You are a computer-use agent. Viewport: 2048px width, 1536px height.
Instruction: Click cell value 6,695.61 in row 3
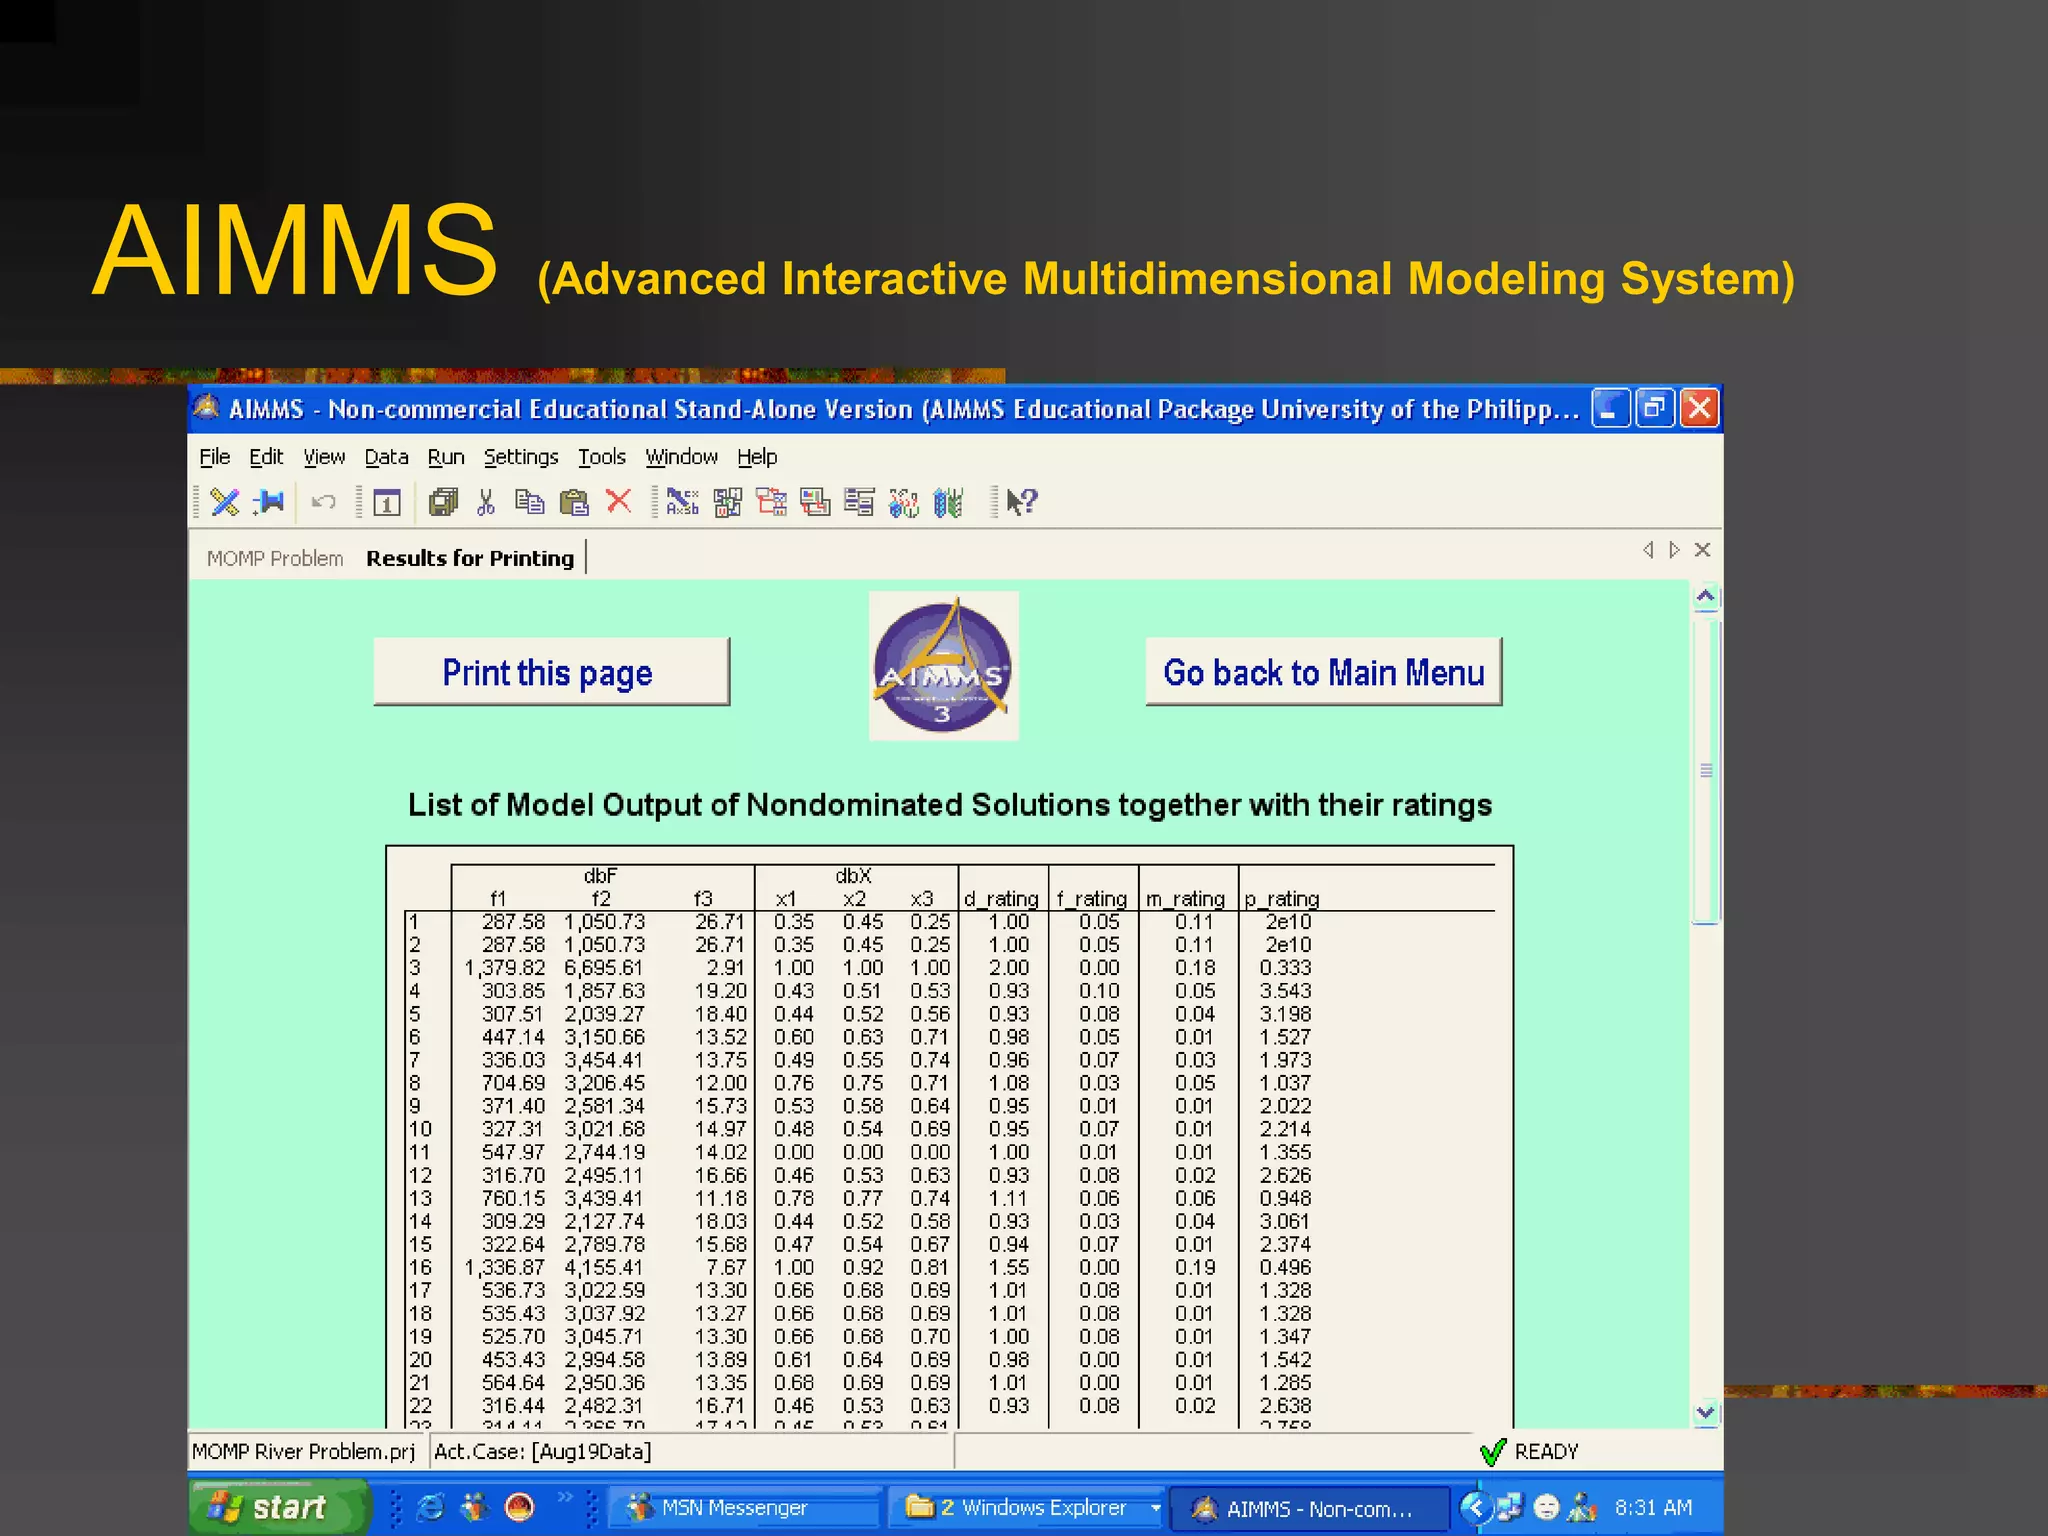[604, 967]
